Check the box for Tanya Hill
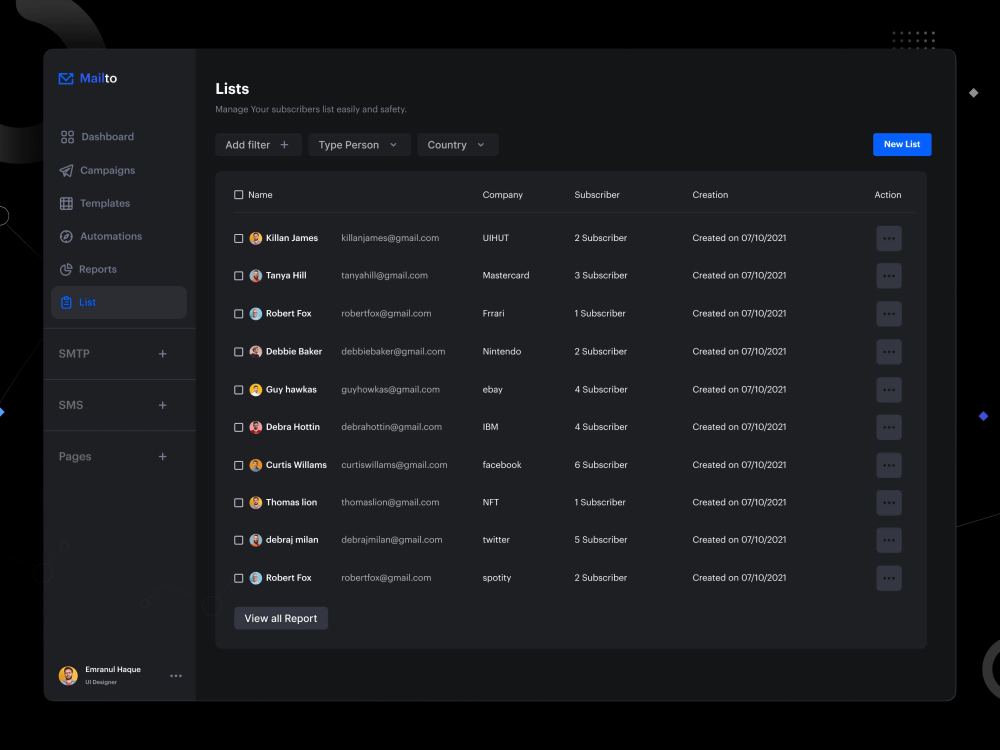 point(239,276)
